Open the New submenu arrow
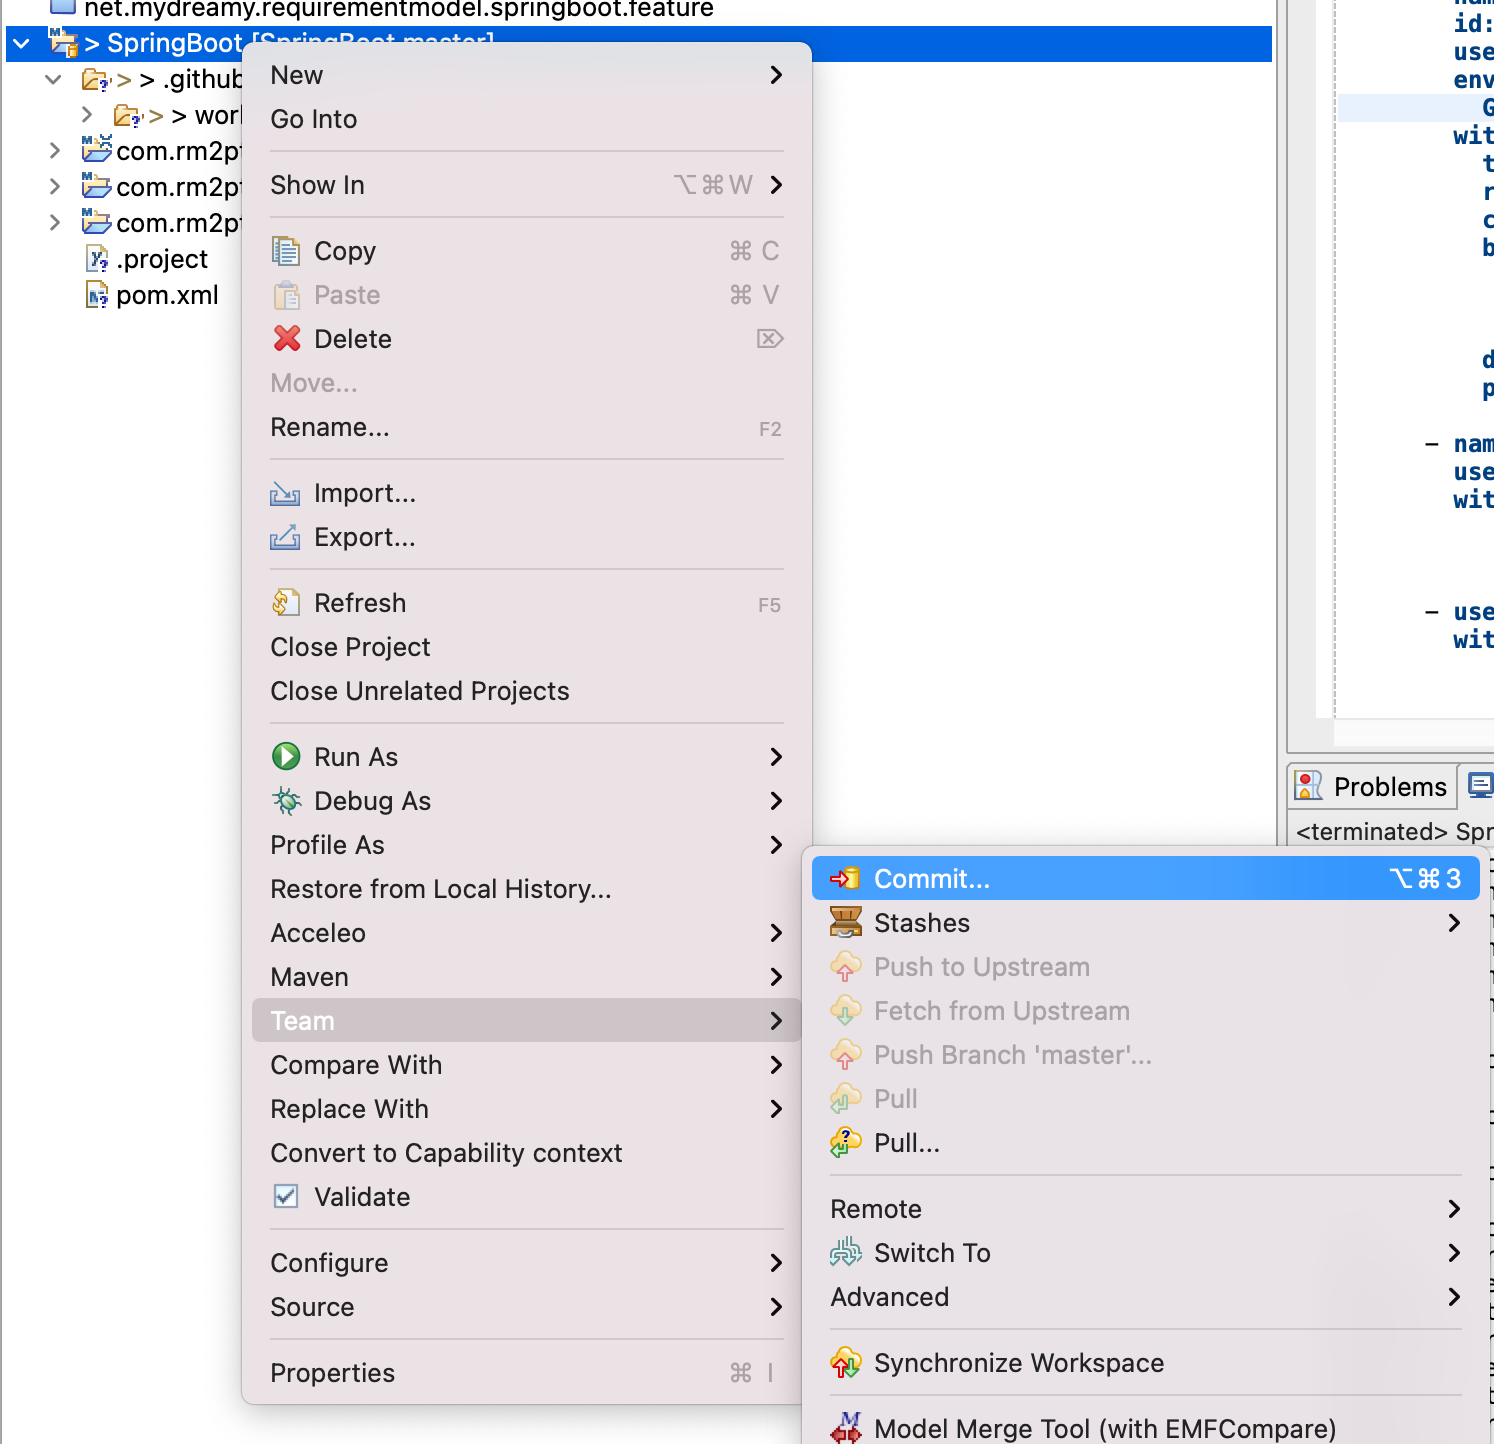 (x=776, y=75)
